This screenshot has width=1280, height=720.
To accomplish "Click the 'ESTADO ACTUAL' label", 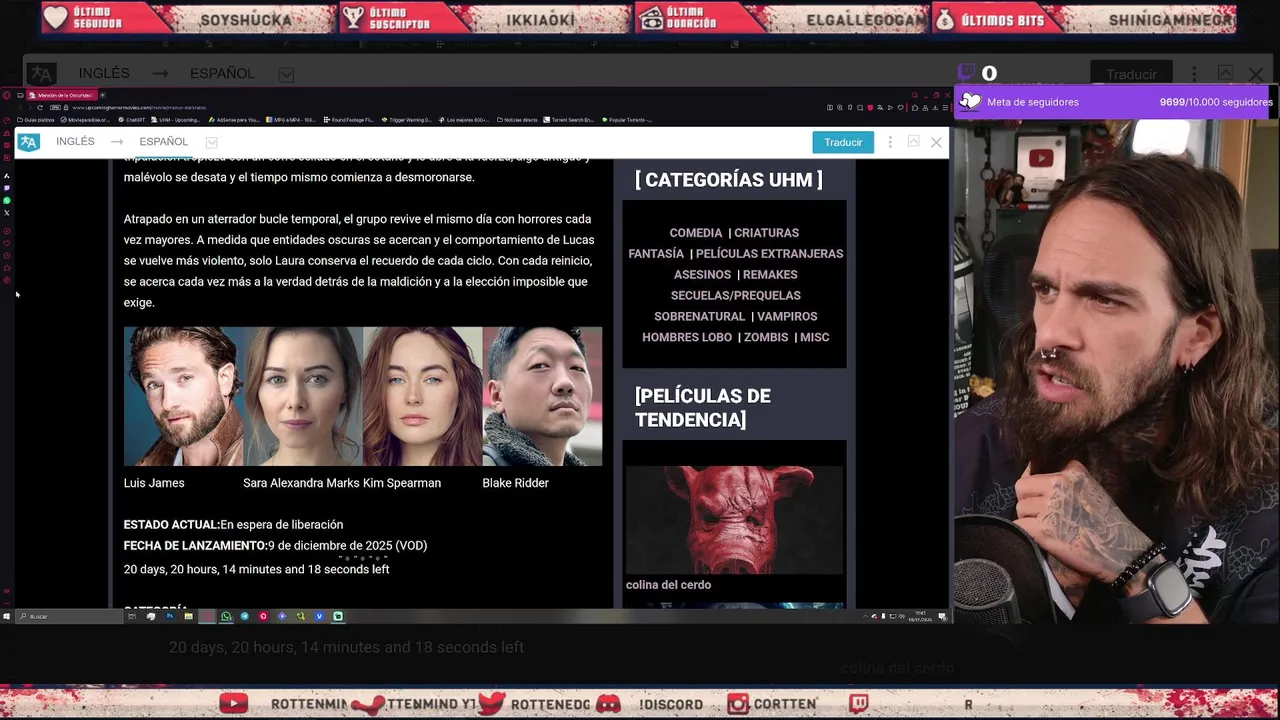I will point(171,525).
